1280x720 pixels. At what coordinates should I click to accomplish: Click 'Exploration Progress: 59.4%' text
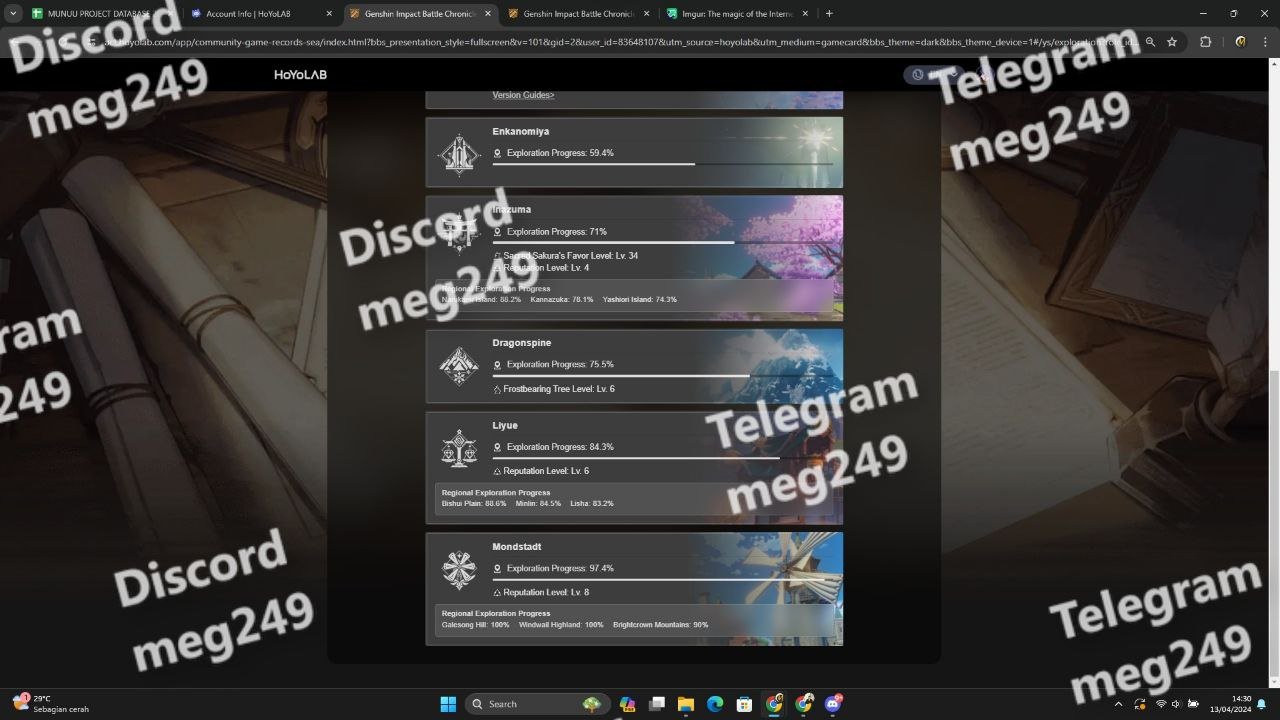coord(560,153)
